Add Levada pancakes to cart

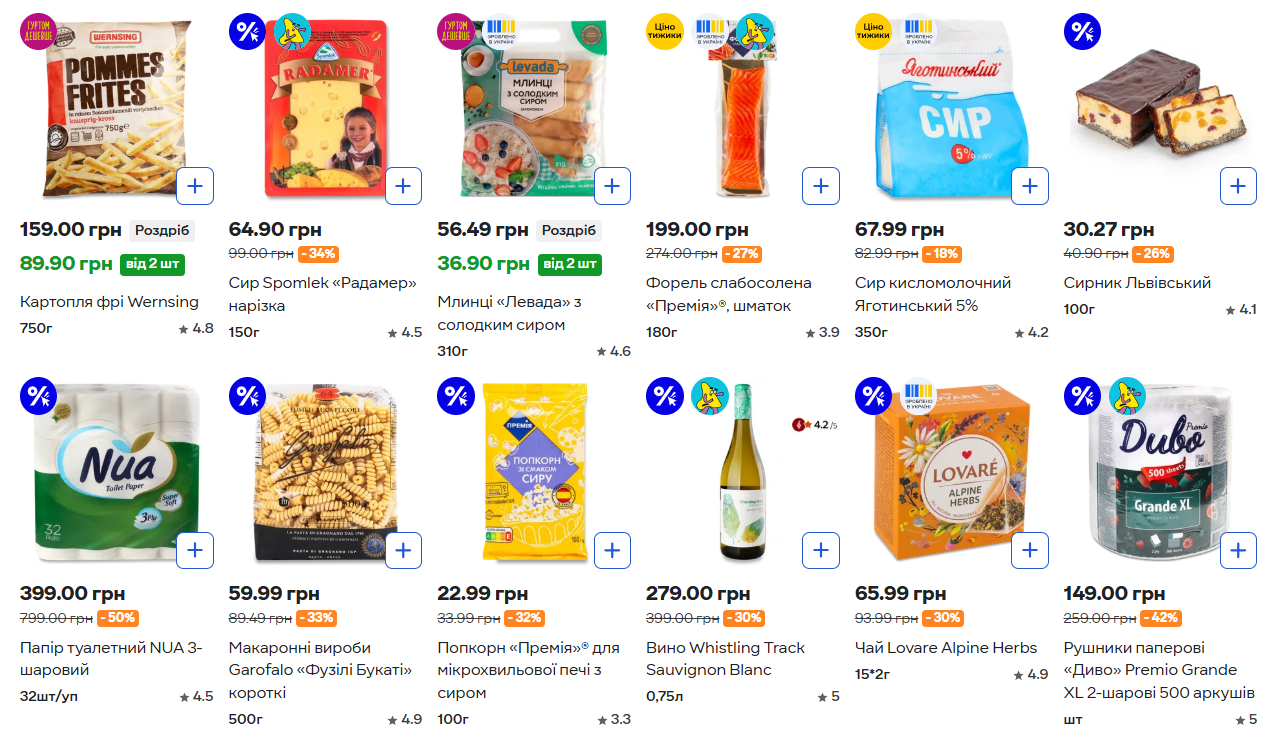(612, 186)
